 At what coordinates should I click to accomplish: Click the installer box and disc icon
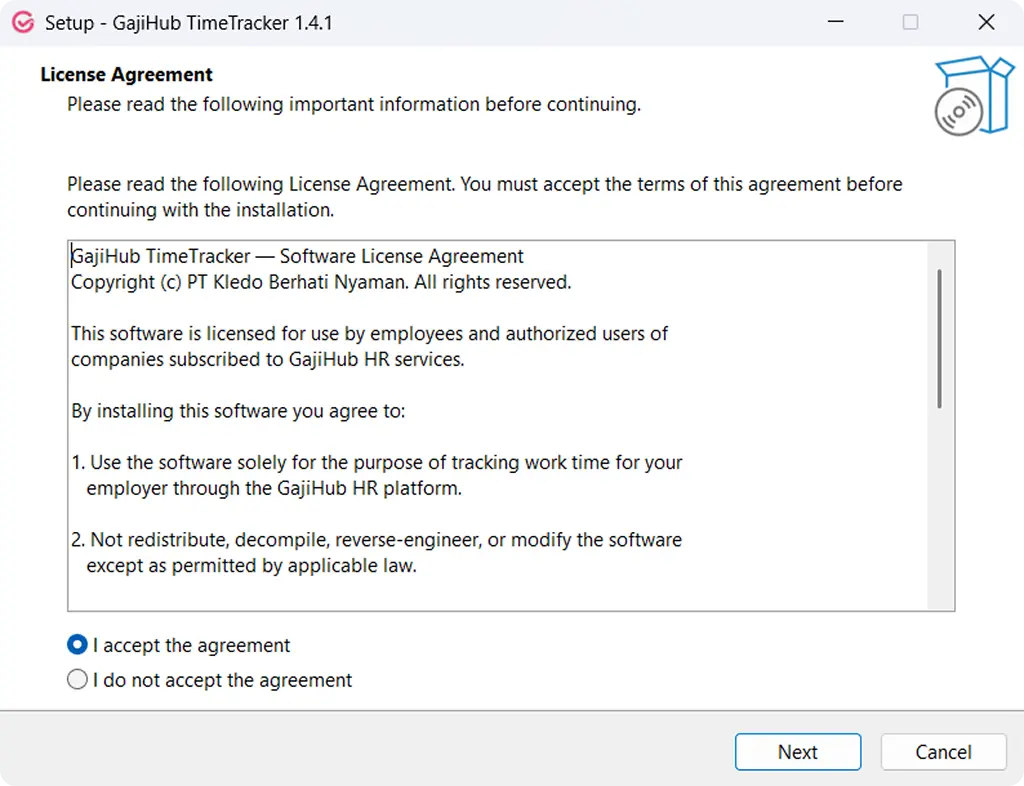pyautogui.click(x=974, y=95)
